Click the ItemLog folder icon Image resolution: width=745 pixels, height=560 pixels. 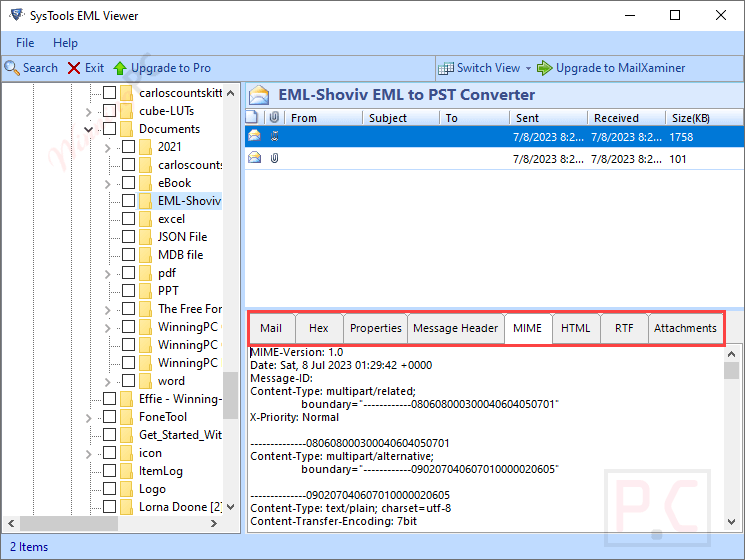coord(126,471)
